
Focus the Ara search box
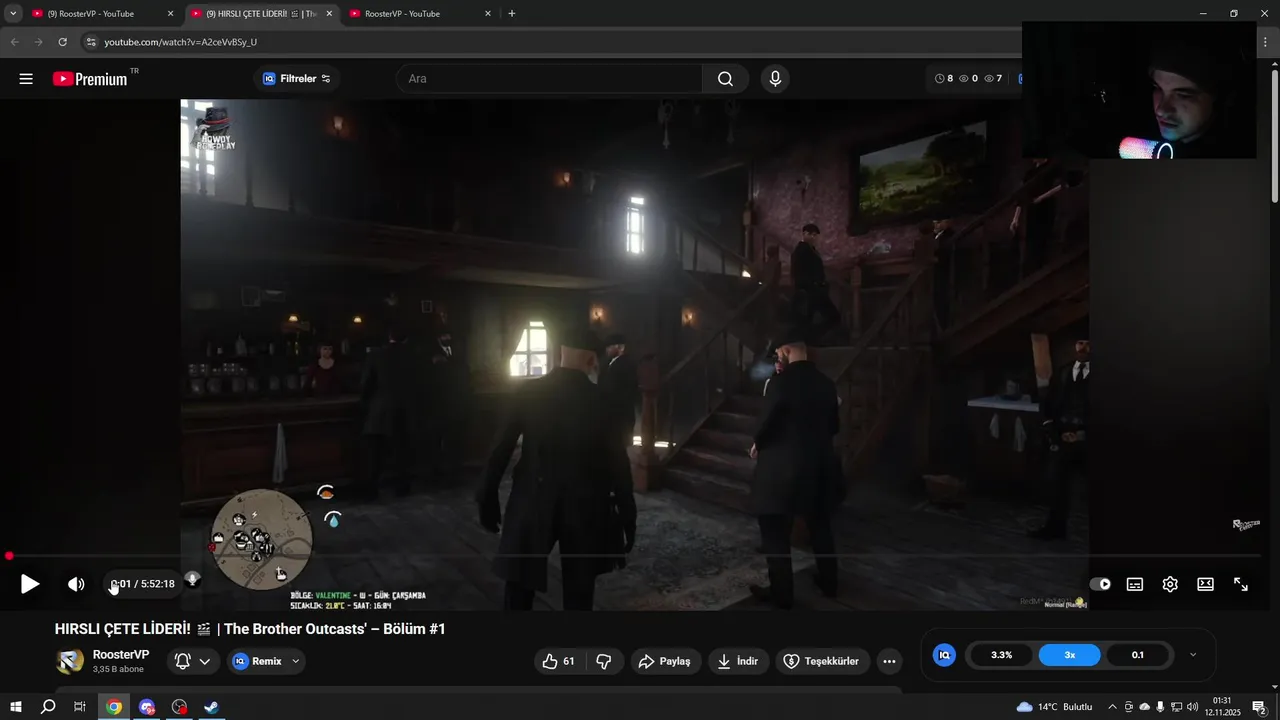(x=550, y=79)
